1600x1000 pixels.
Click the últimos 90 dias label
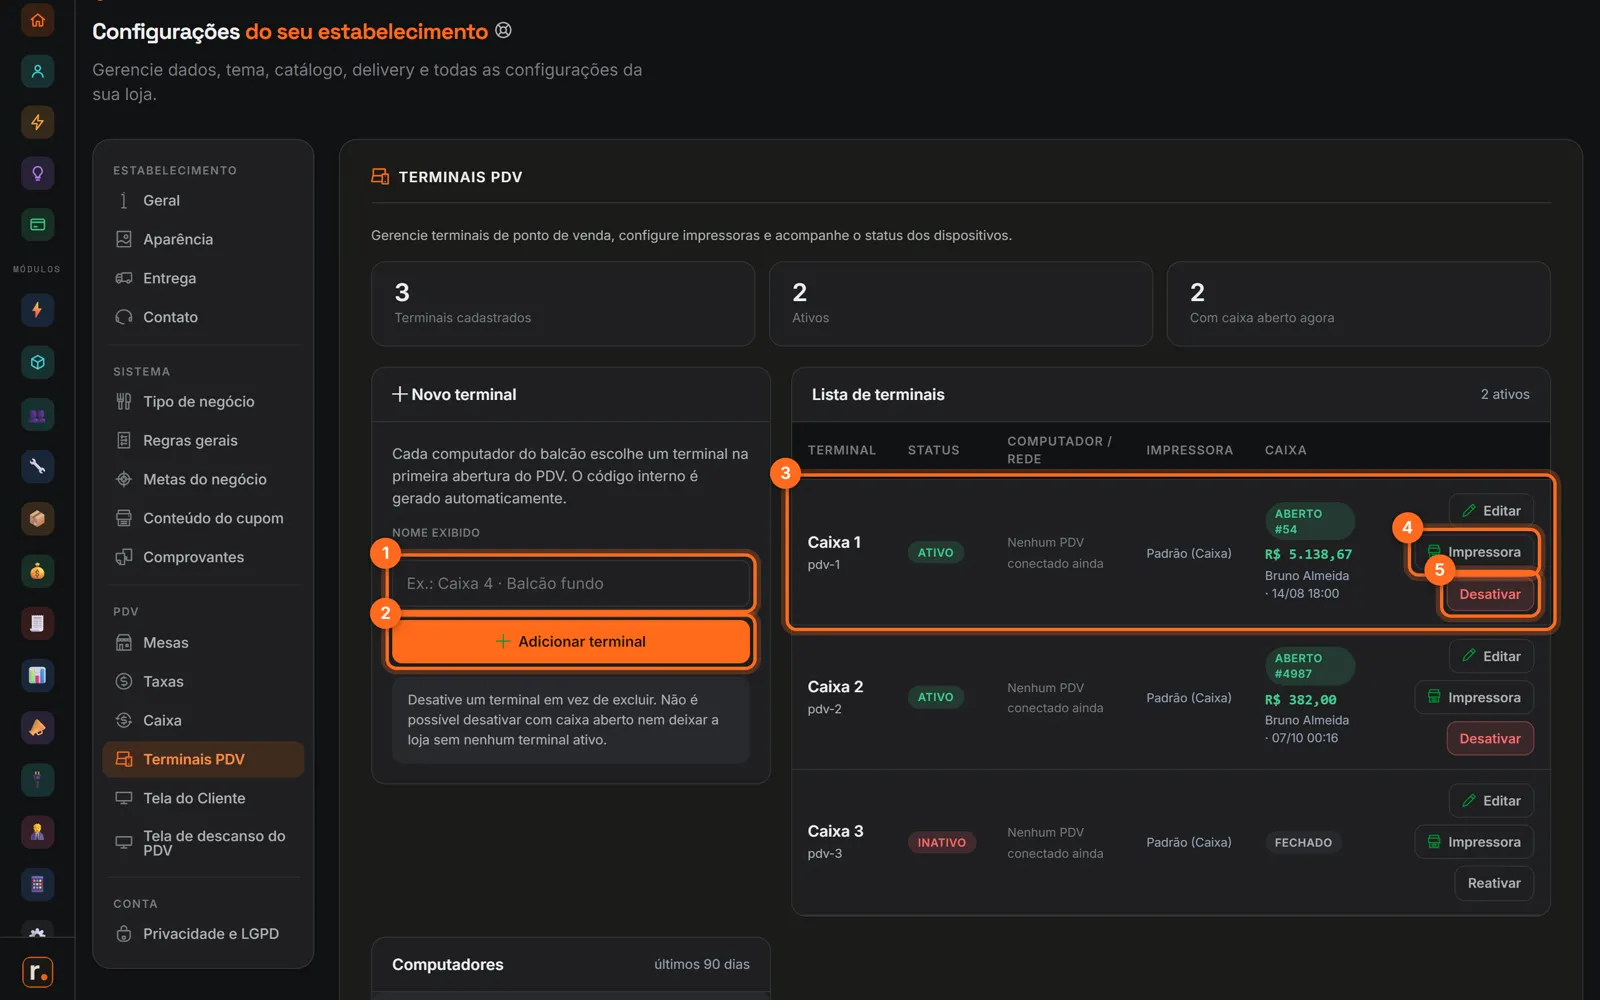(702, 964)
